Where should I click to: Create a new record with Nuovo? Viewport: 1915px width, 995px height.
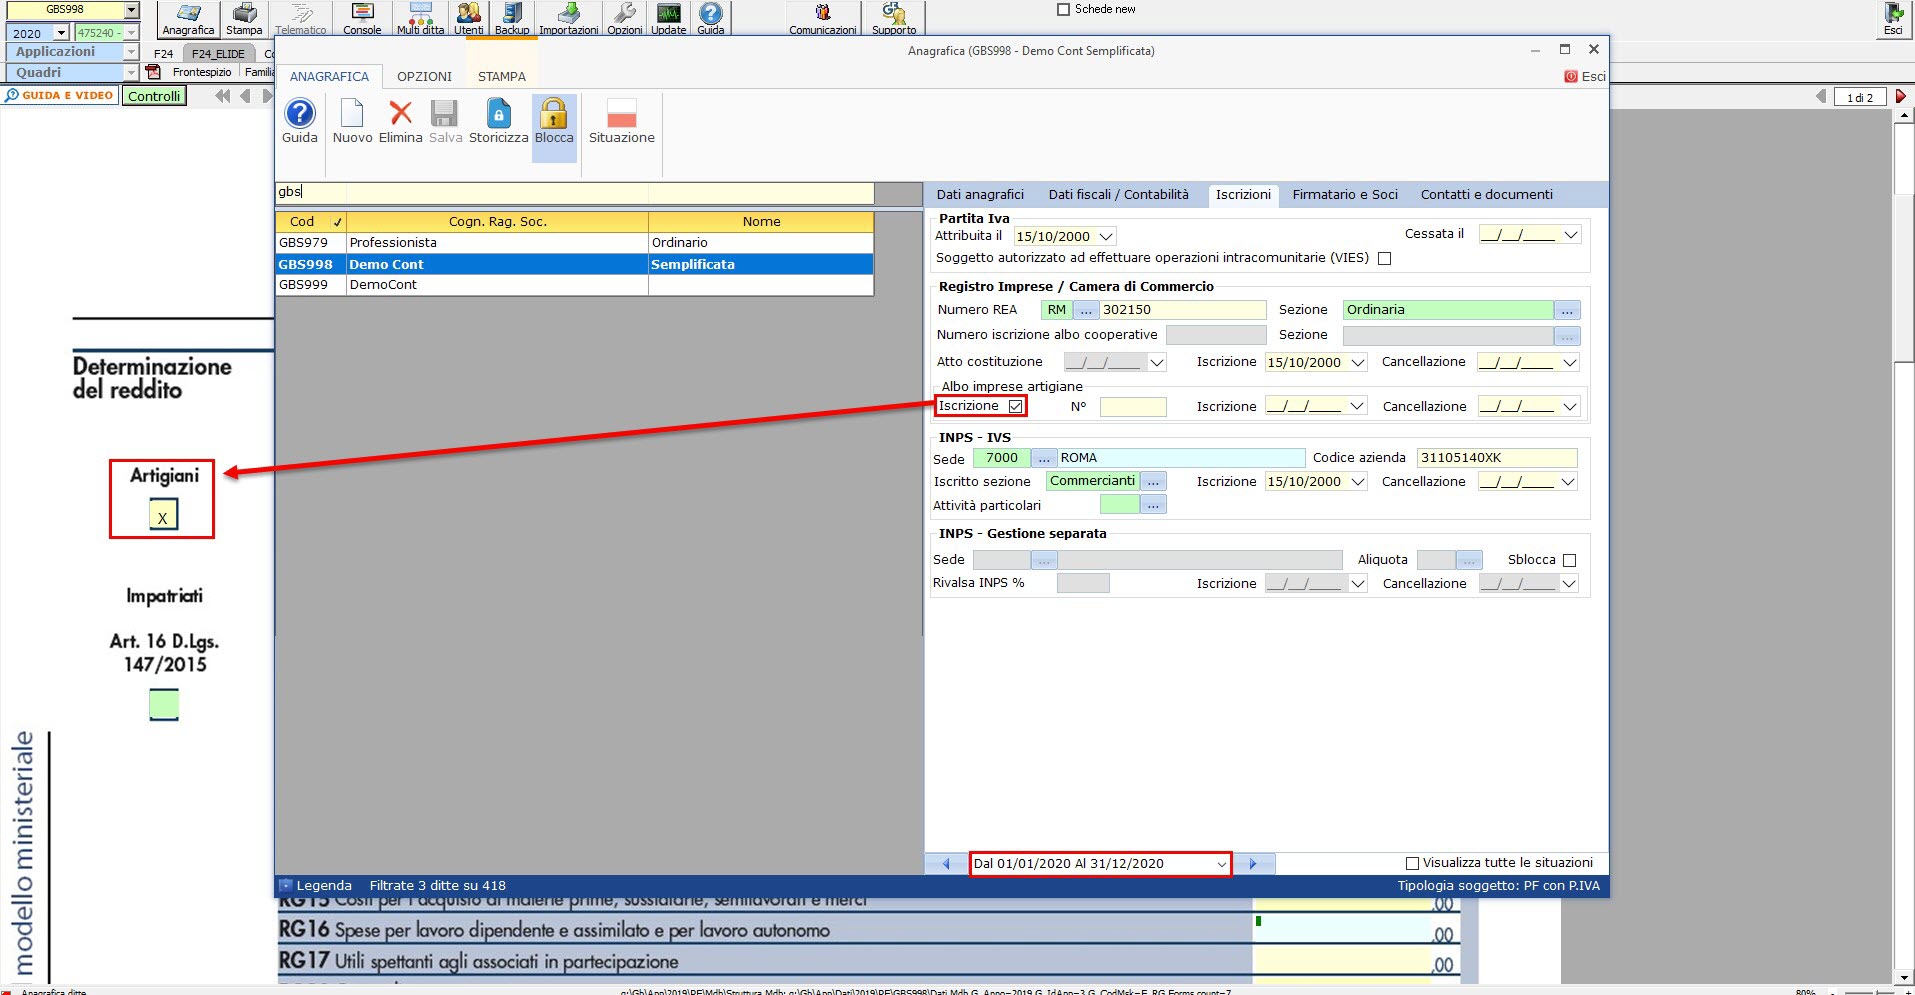(x=352, y=122)
